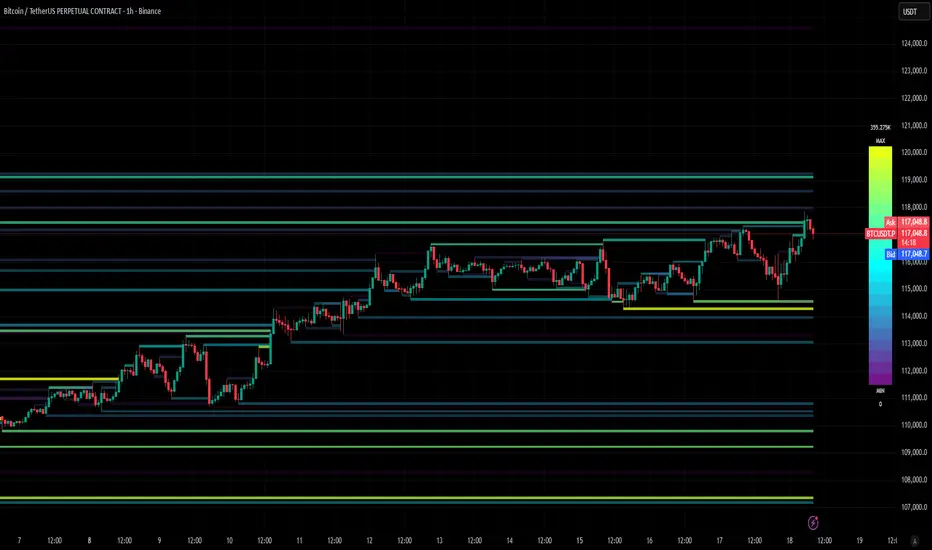The width and height of the screenshot is (932, 550).
Task: Click the Bid price value 117,048.7
Action: tap(914, 254)
